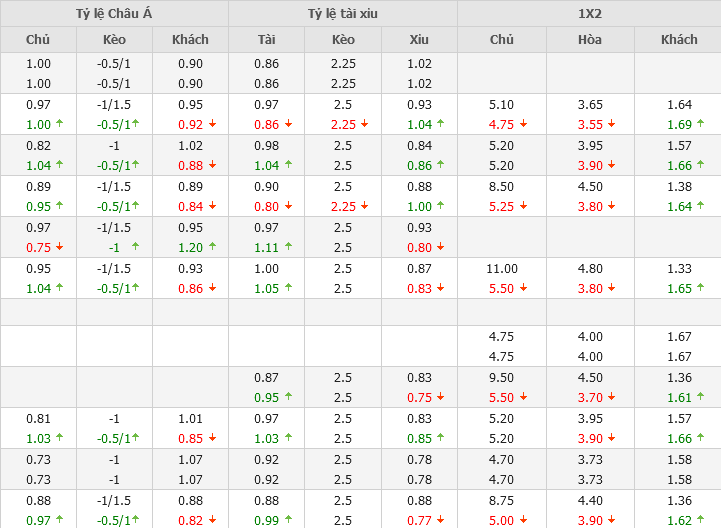Image resolution: width=721 pixels, height=528 pixels.
Task: Click the 3.65 draw odds value
Action: tap(590, 104)
